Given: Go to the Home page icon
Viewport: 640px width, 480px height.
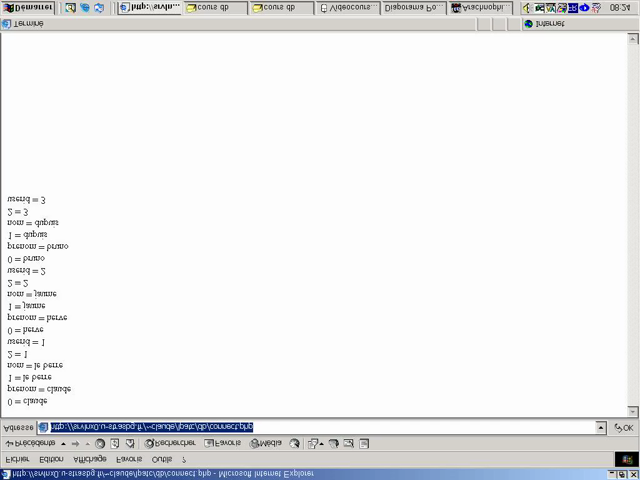Looking at the screenshot, I should [130, 443].
